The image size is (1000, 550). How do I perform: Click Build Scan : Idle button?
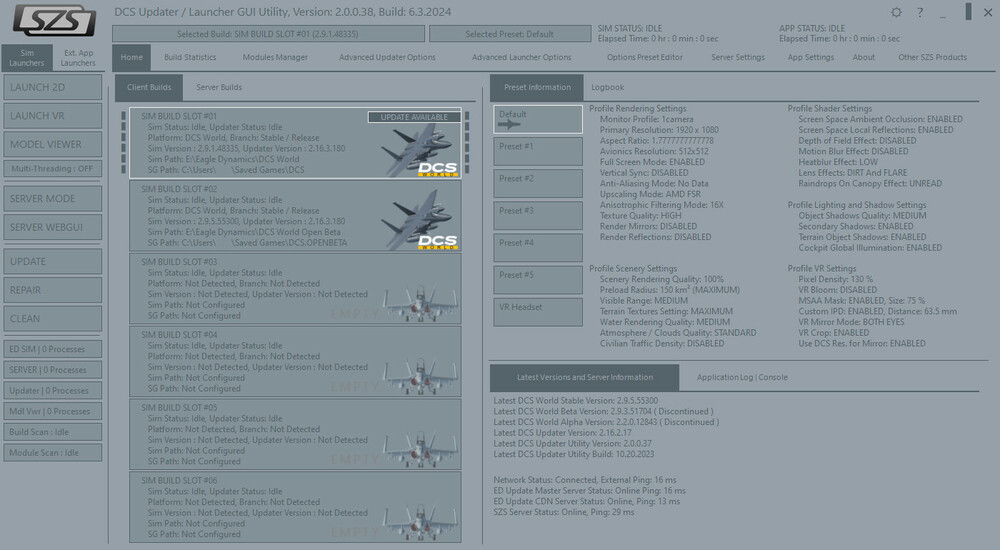pyautogui.click(x=52, y=432)
